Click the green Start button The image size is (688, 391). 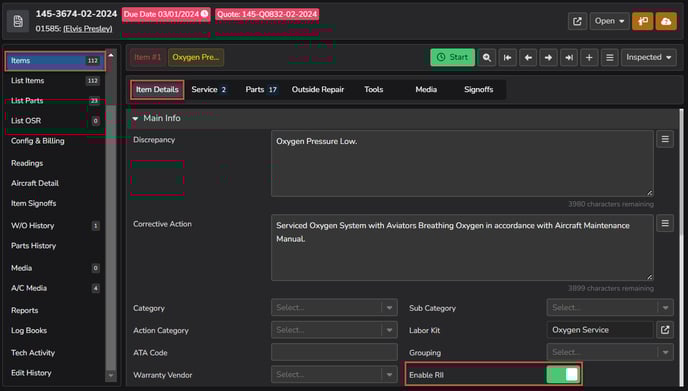click(x=452, y=57)
